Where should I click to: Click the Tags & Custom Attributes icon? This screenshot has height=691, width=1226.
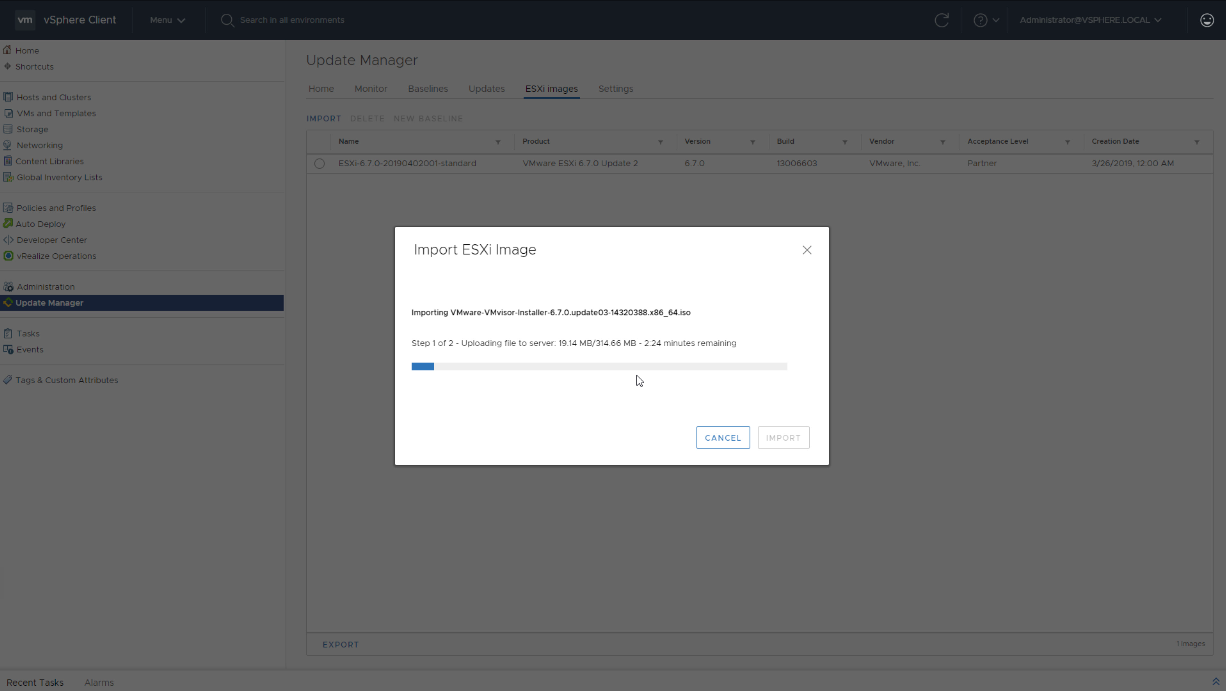[x=8, y=380]
